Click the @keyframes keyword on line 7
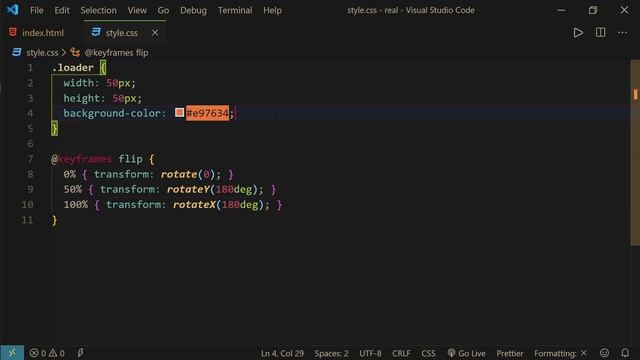The width and height of the screenshot is (640, 360). tap(81, 159)
